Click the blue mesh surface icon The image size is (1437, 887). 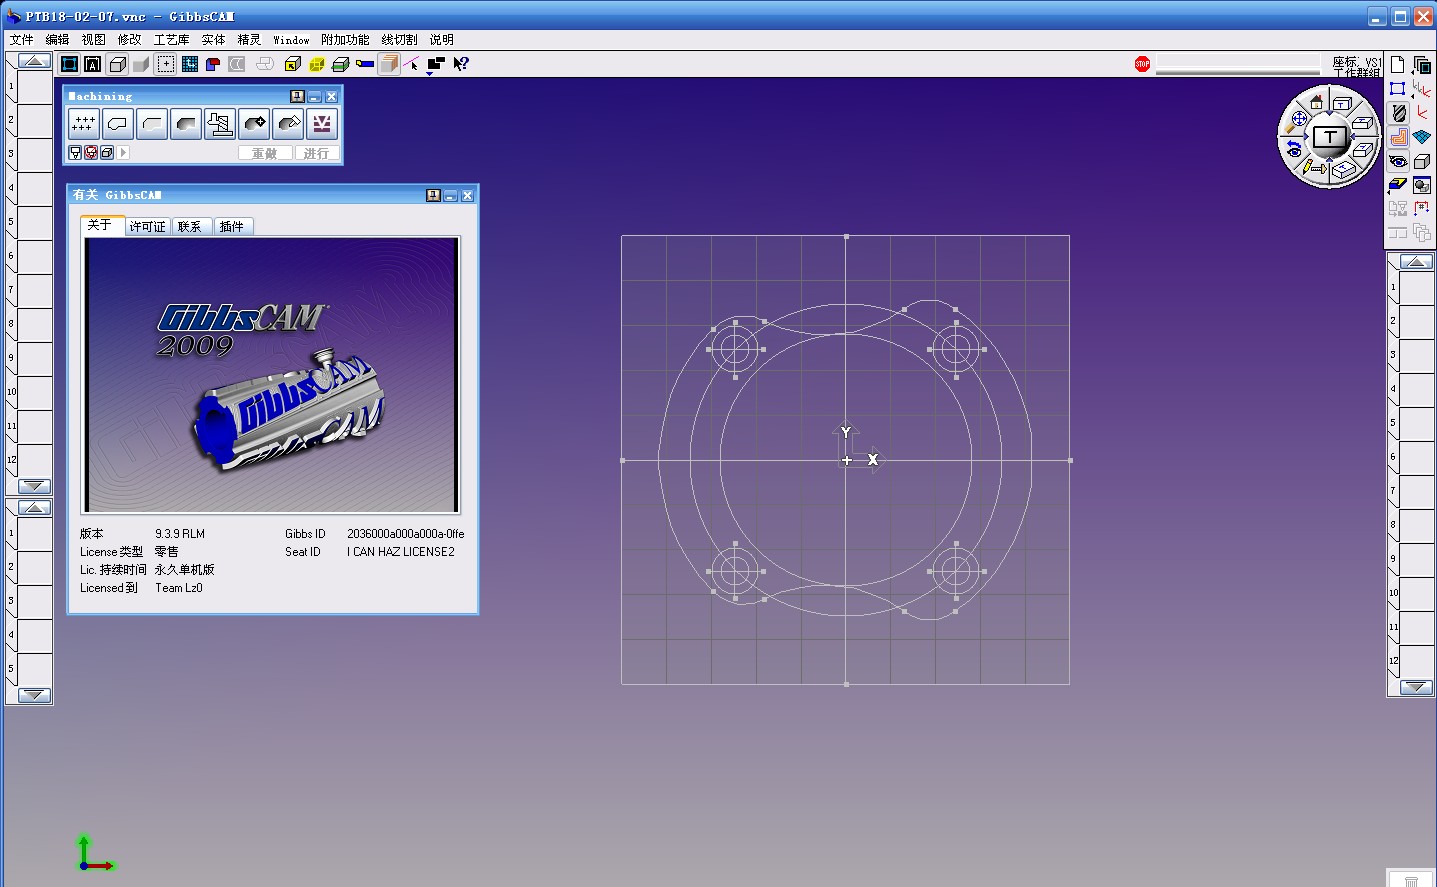(x=1422, y=136)
